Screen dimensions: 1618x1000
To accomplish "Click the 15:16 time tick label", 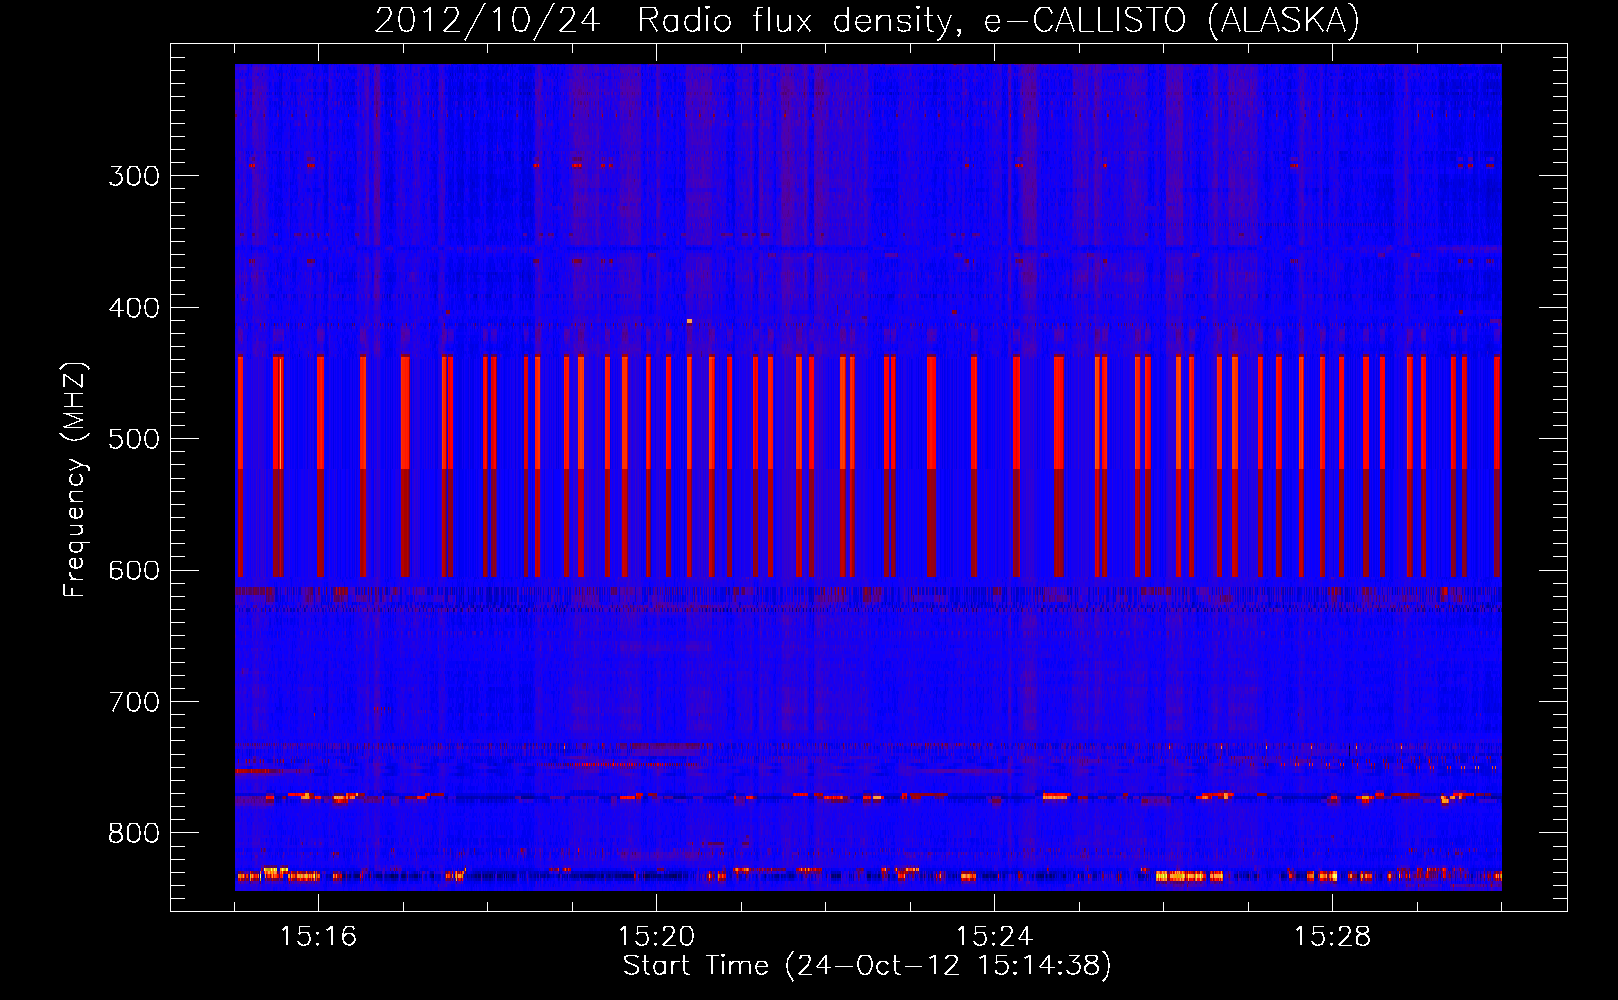I will (x=318, y=937).
